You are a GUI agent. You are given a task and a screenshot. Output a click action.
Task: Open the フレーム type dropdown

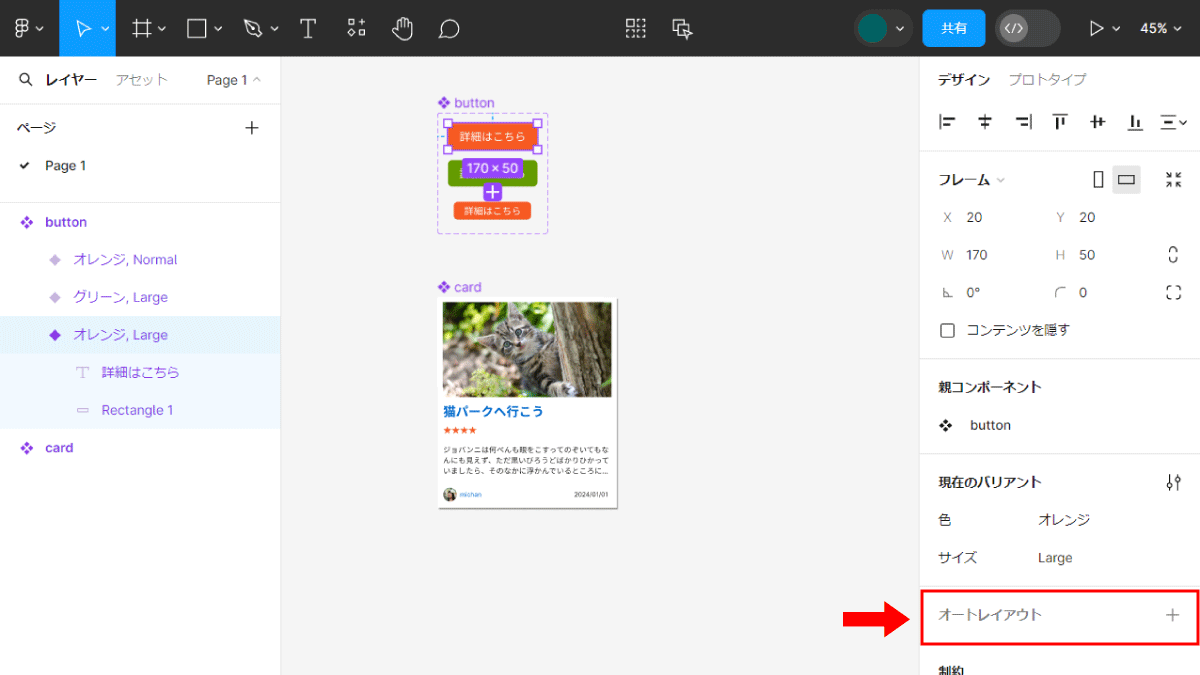point(972,180)
